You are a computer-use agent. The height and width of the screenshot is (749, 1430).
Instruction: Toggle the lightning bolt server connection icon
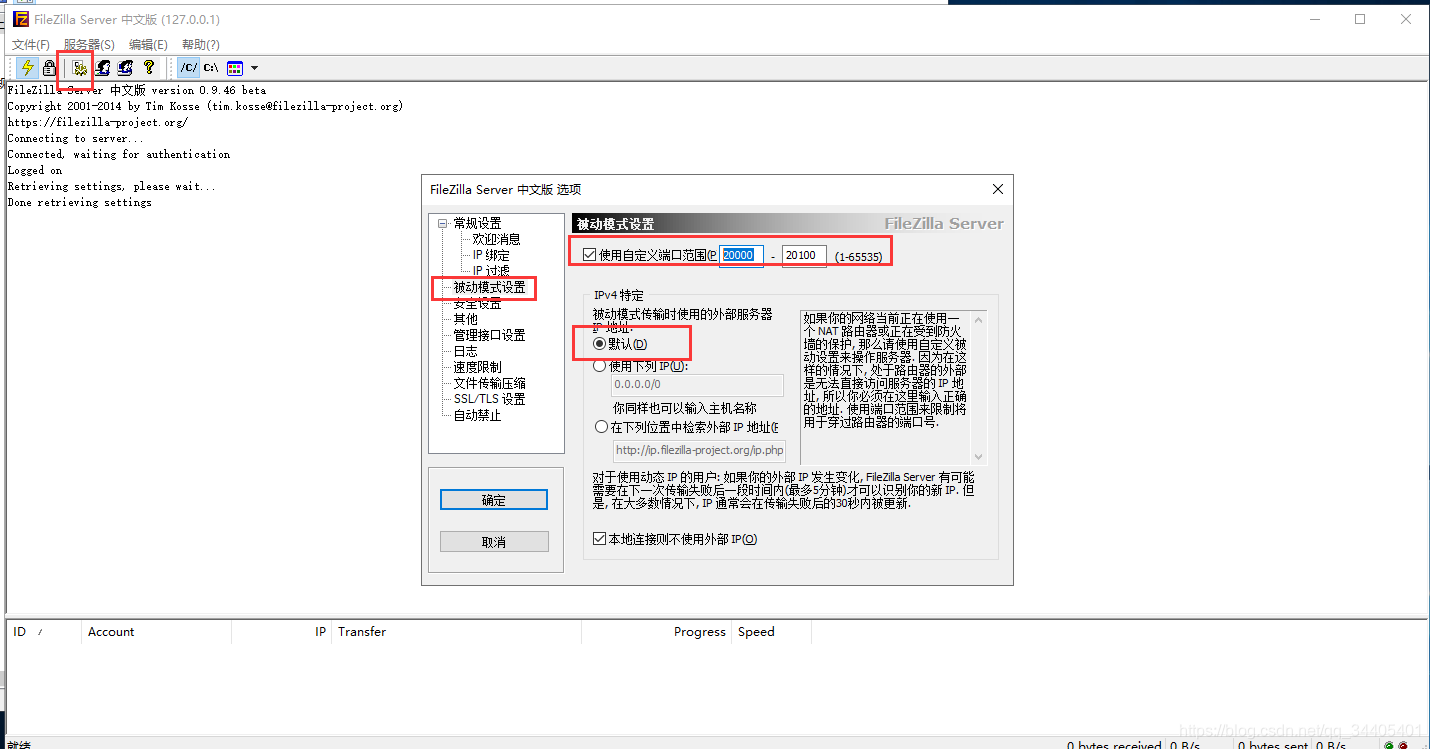point(28,68)
